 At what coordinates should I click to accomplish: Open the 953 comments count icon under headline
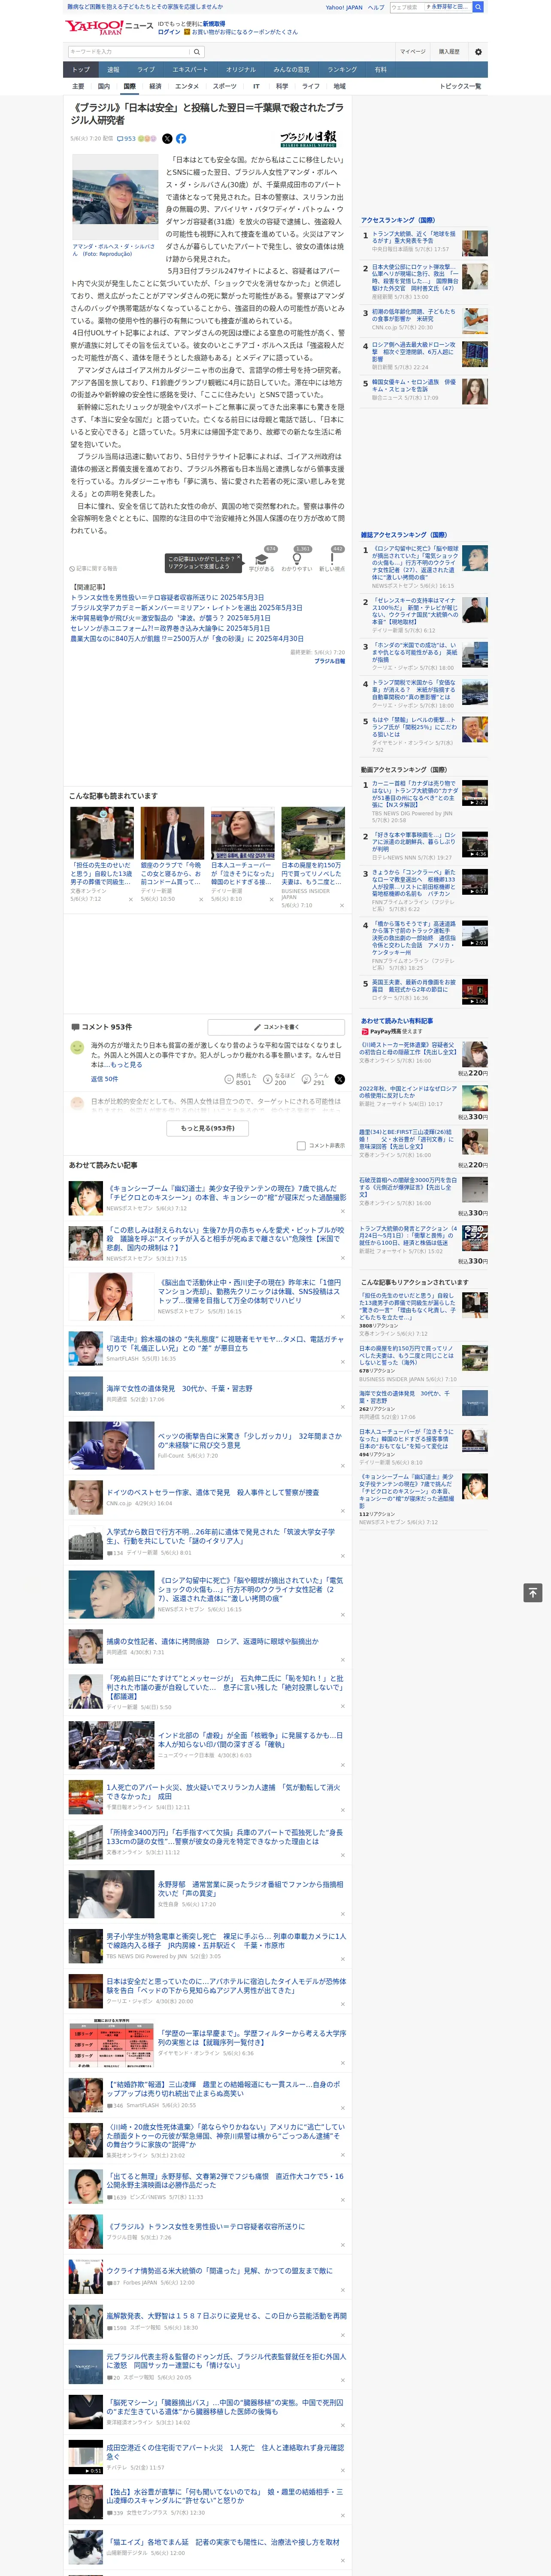[x=126, y=139]
